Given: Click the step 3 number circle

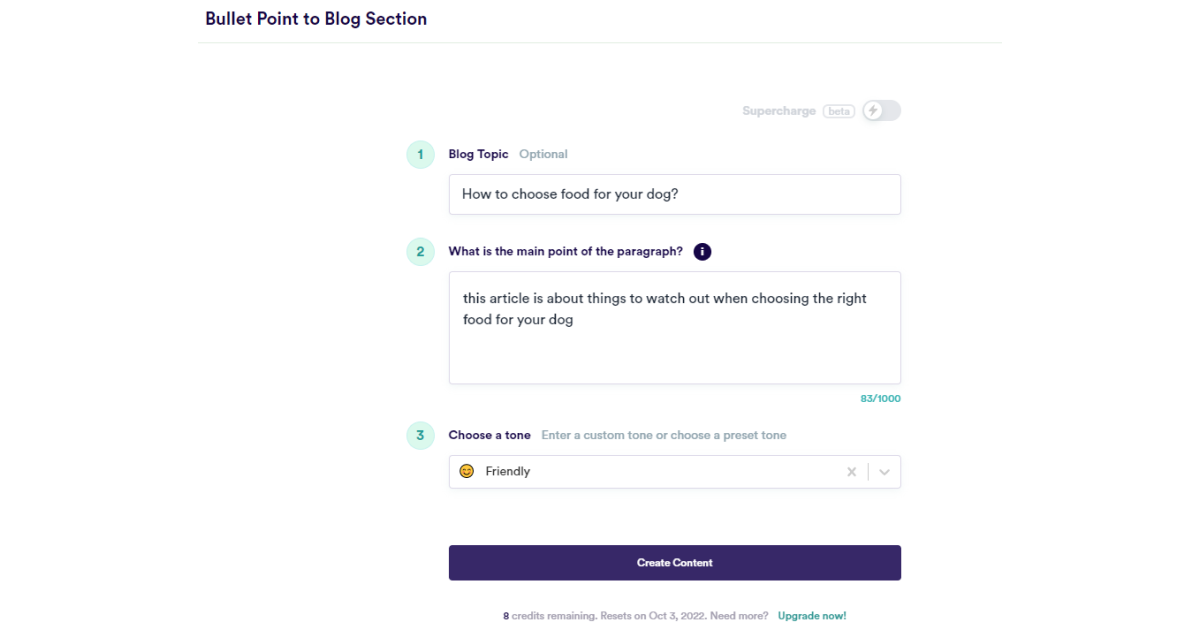Looking at the screenshot, I should (x=420, y=435).
